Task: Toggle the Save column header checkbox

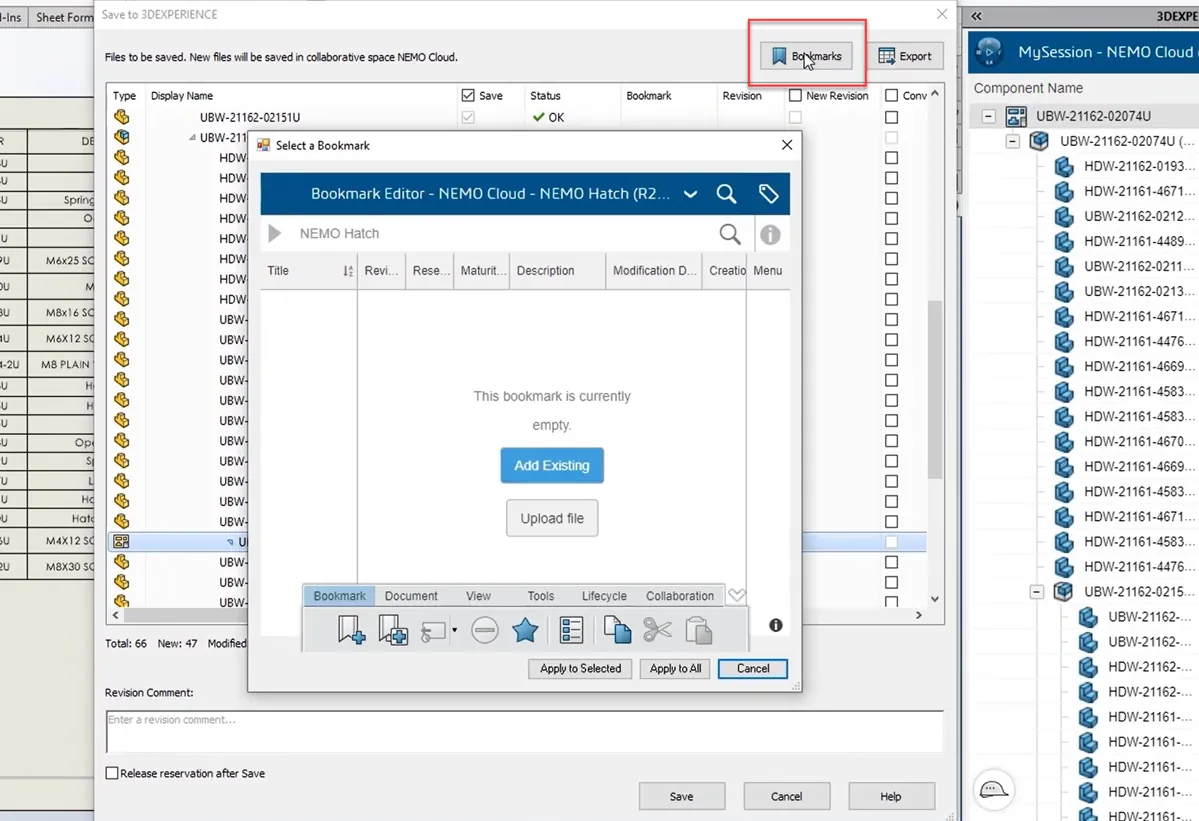Action: pyautogui.click(x=468, y=96)
